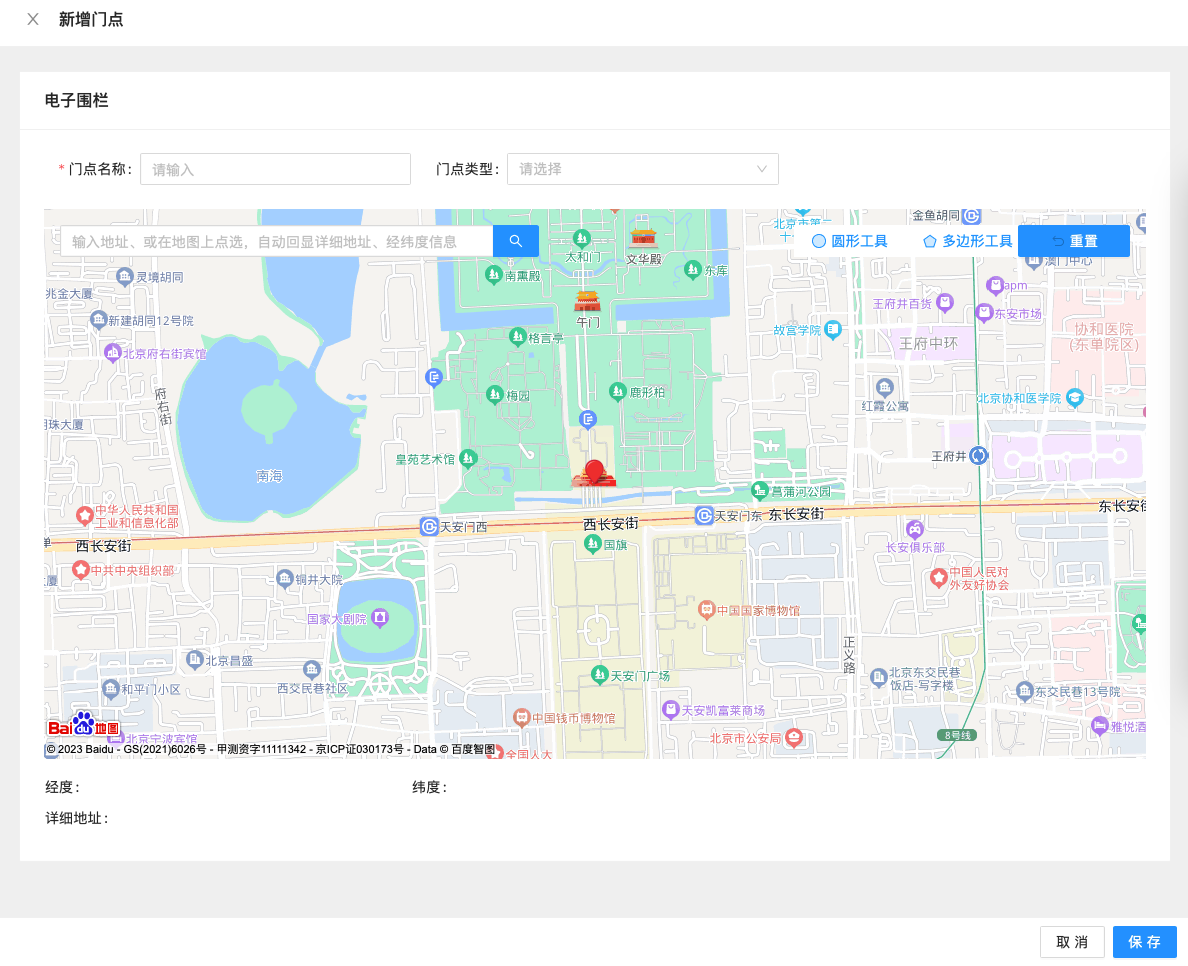This screenshot has width=1188, height=966.
Task: Open the 门点类型 dropdown
Action: coord(642,169)
